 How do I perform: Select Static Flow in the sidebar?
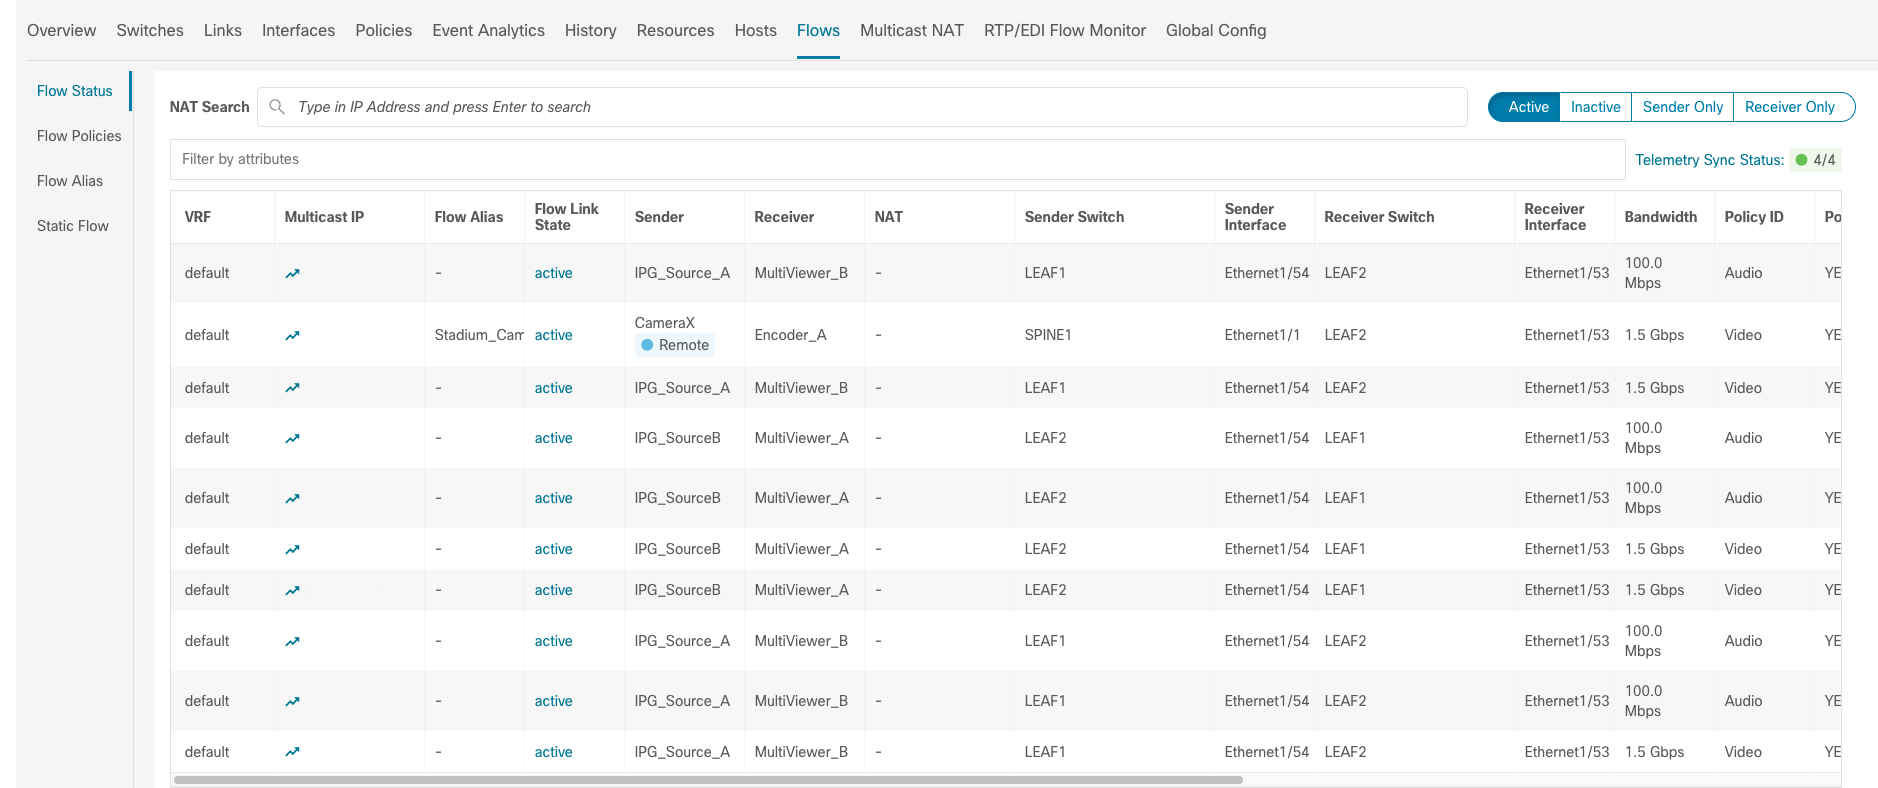[73, 226]
